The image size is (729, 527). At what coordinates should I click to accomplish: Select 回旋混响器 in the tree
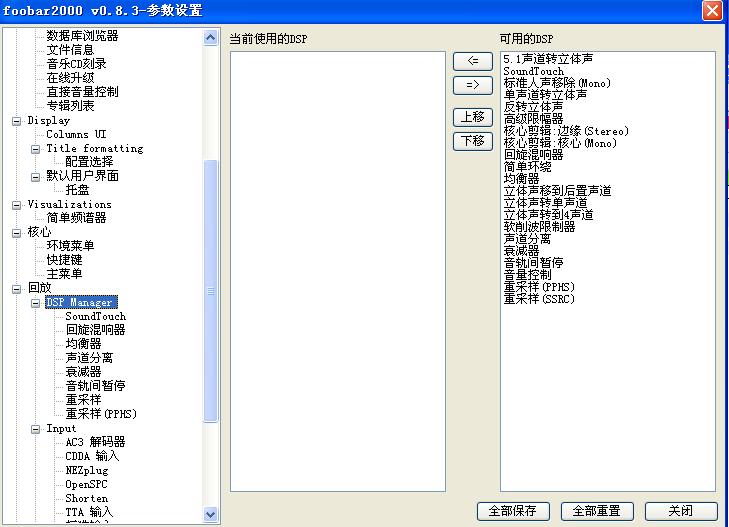(x=95, y=330)
